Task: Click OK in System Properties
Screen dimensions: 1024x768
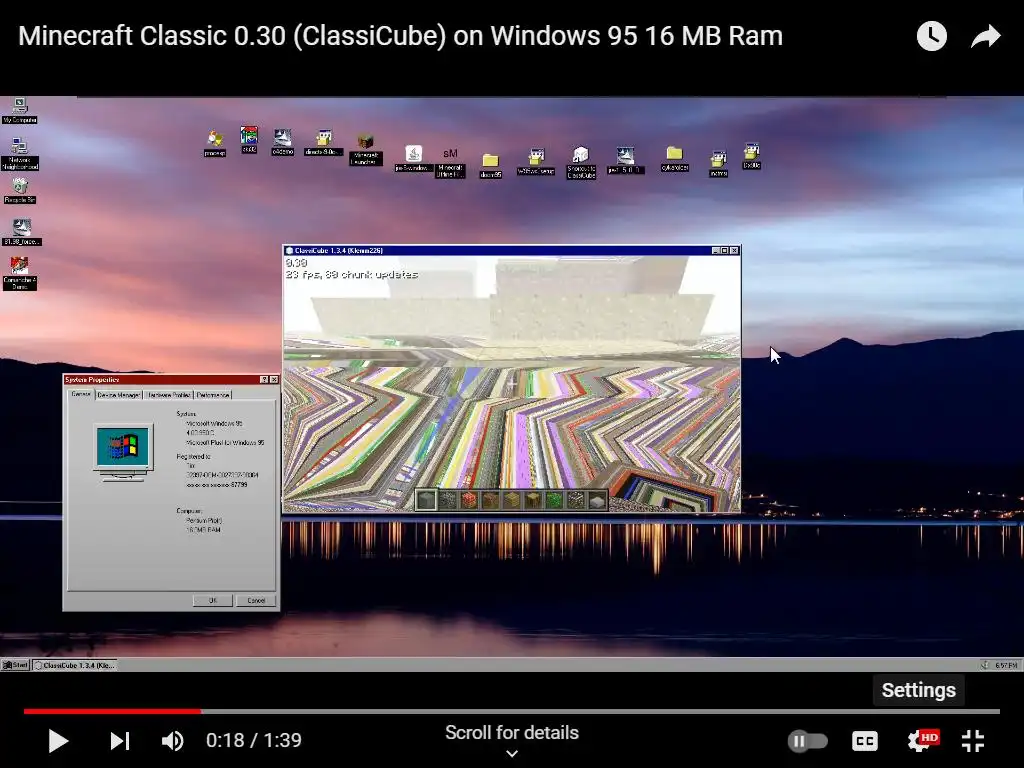Action: click(x=212, y=600)
